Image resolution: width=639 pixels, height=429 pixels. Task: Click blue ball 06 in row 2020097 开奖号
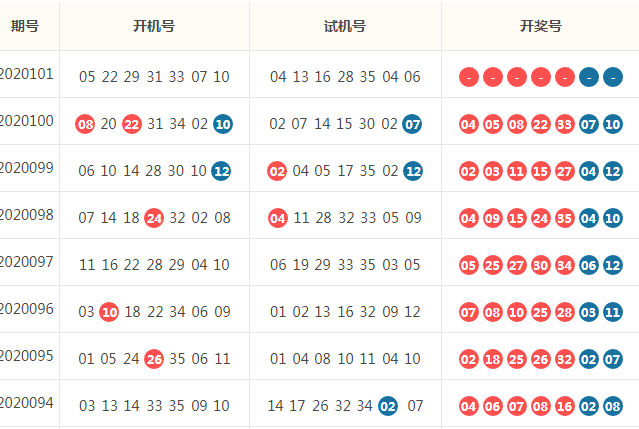click(589, 265)
